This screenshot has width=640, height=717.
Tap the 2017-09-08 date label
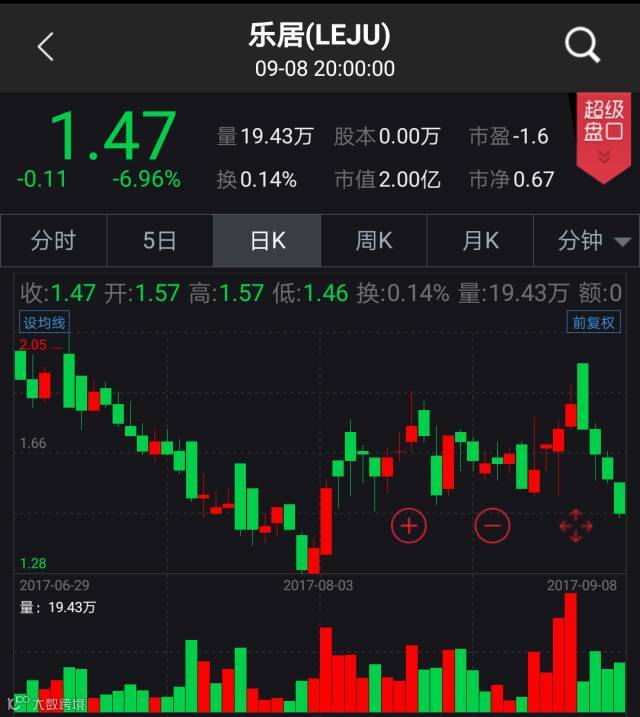click(582, 585)
